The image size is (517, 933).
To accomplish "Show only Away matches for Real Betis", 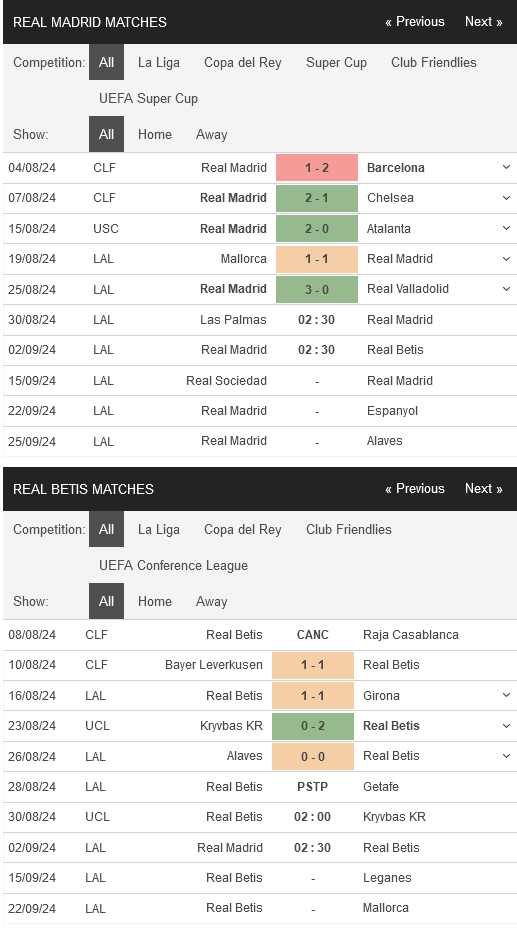I will click(x=212, y=602).
